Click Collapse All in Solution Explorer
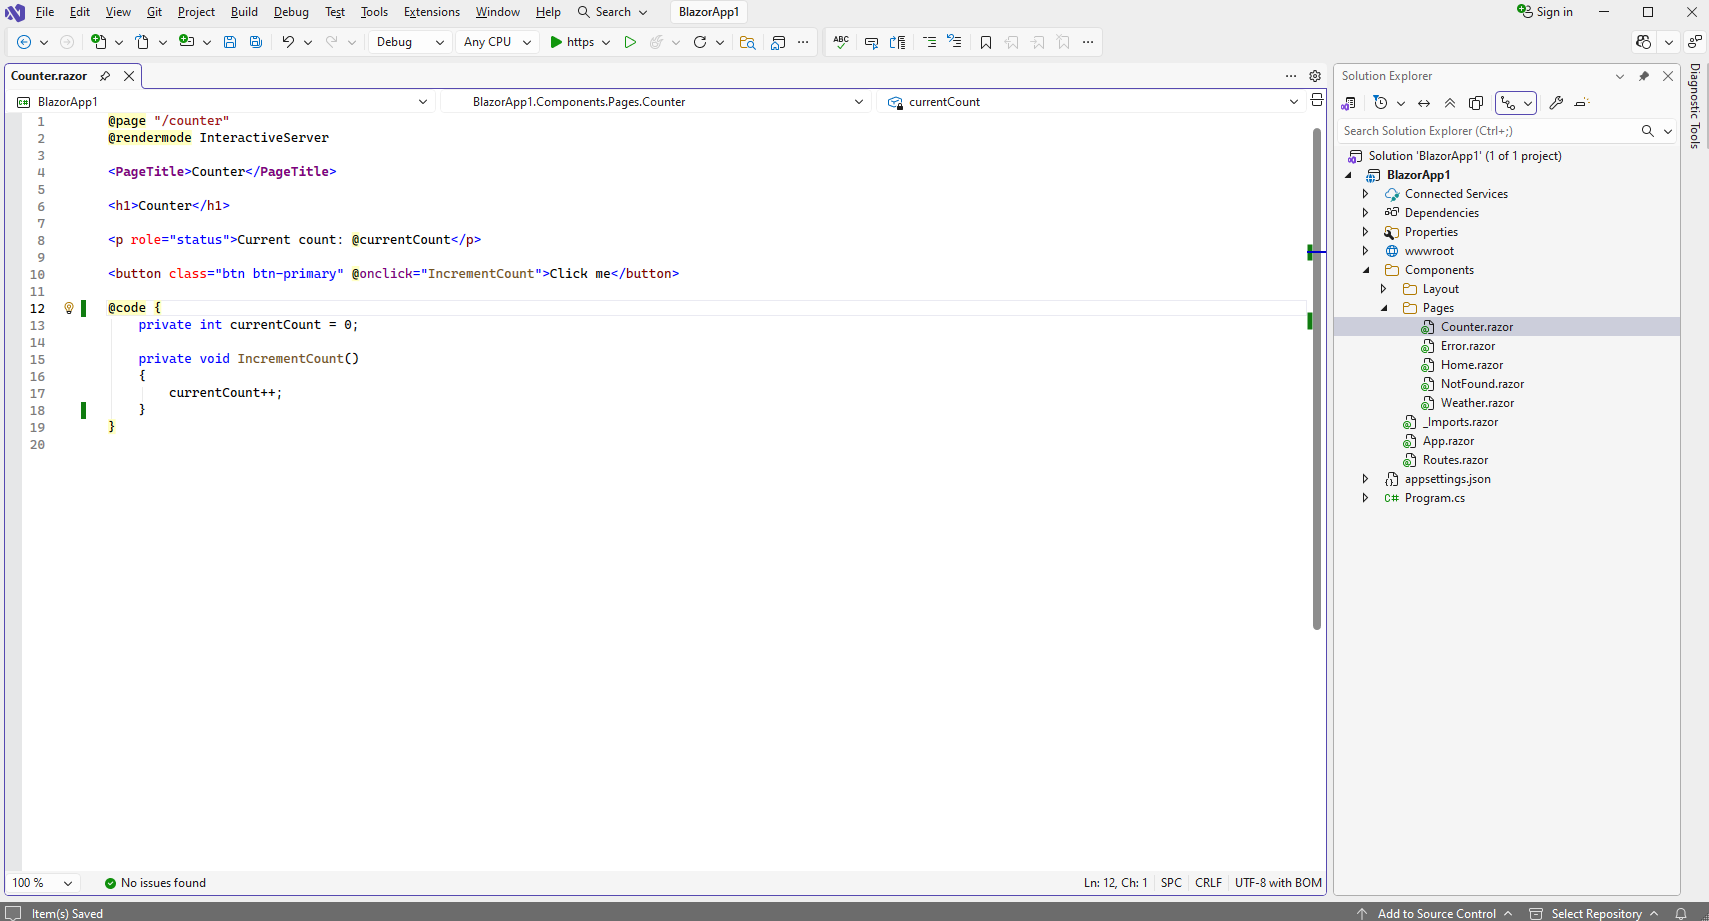Screen dimensions: 1709x921 1450,103
